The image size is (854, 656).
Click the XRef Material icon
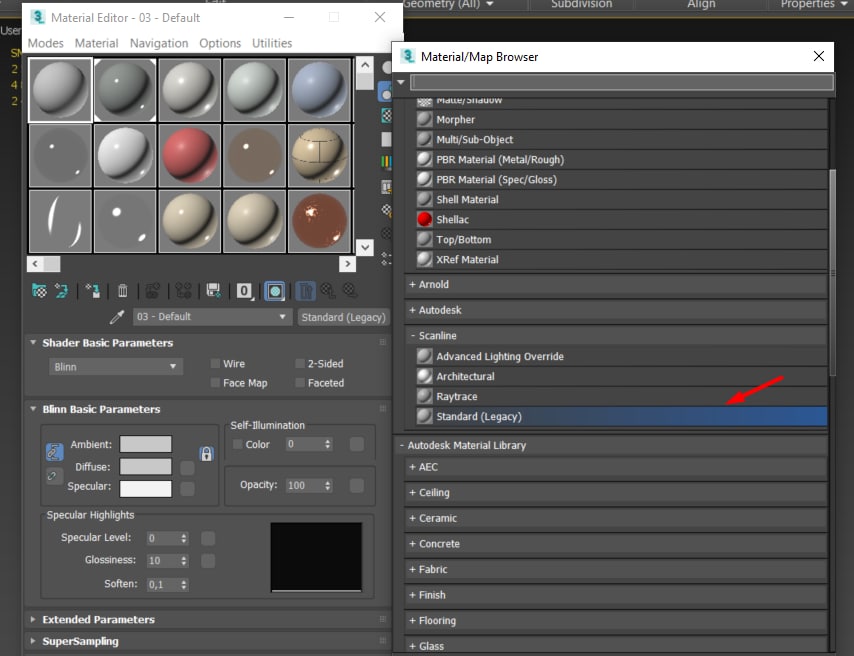point(424,259)
